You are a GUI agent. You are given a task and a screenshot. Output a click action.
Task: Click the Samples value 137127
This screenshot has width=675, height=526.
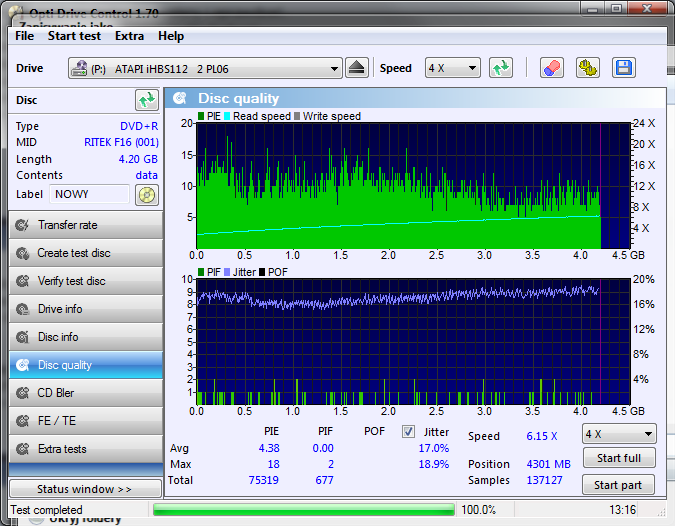[545, 480]
